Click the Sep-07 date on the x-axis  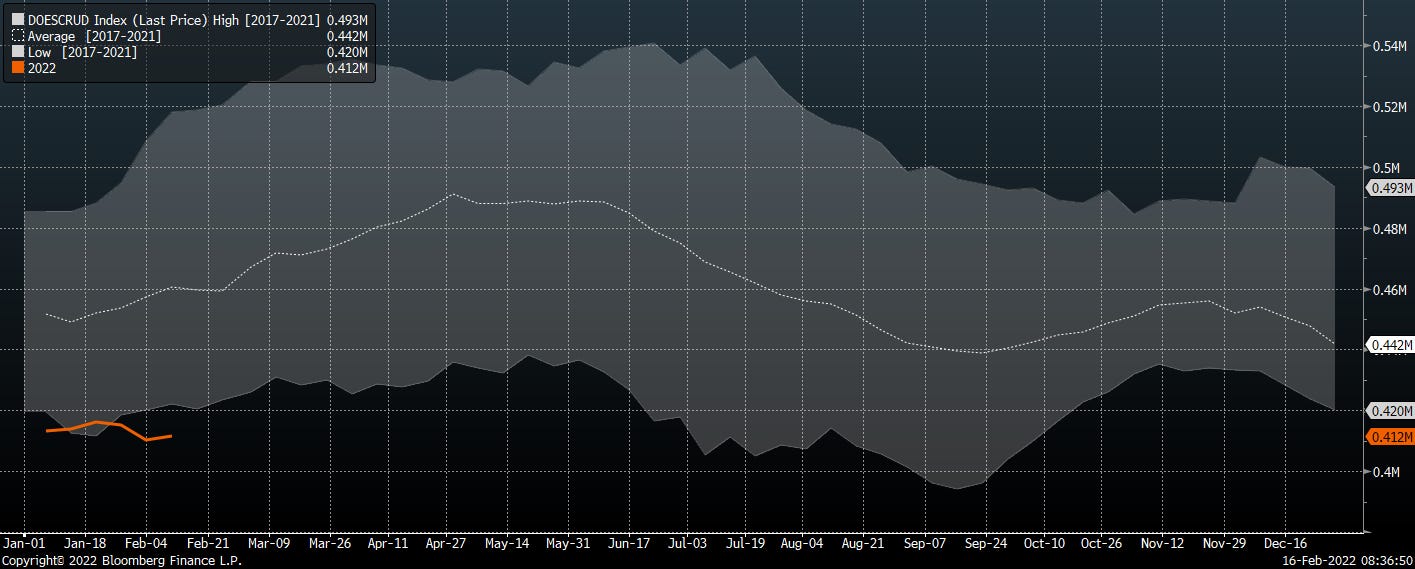925,543
